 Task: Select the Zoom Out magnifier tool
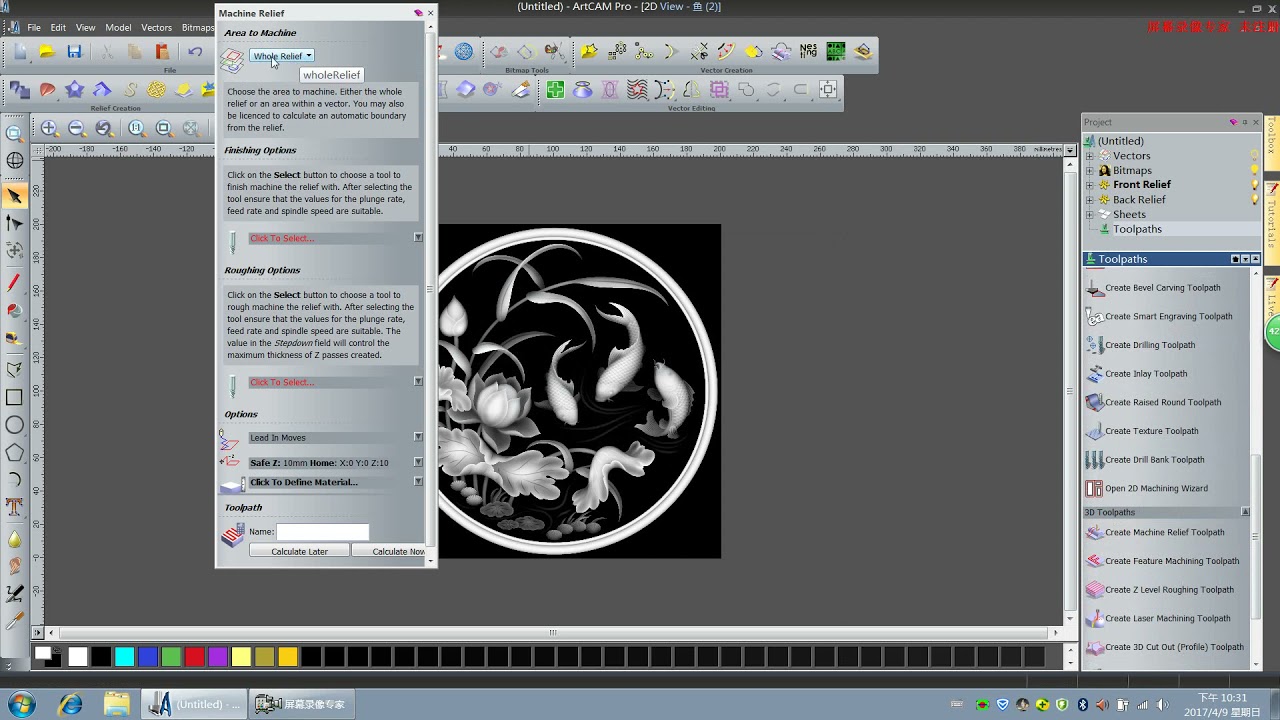coord(77,128)
